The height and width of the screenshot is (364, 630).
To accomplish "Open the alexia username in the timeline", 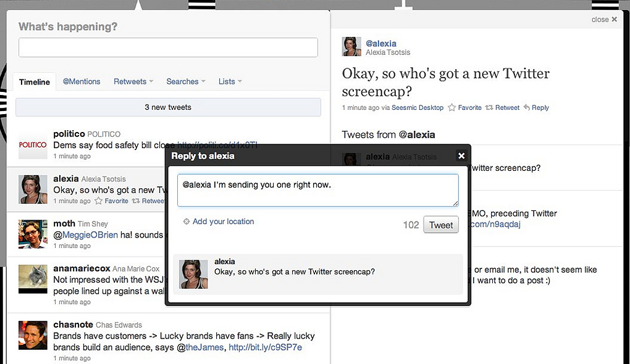I will click(66, 179).
